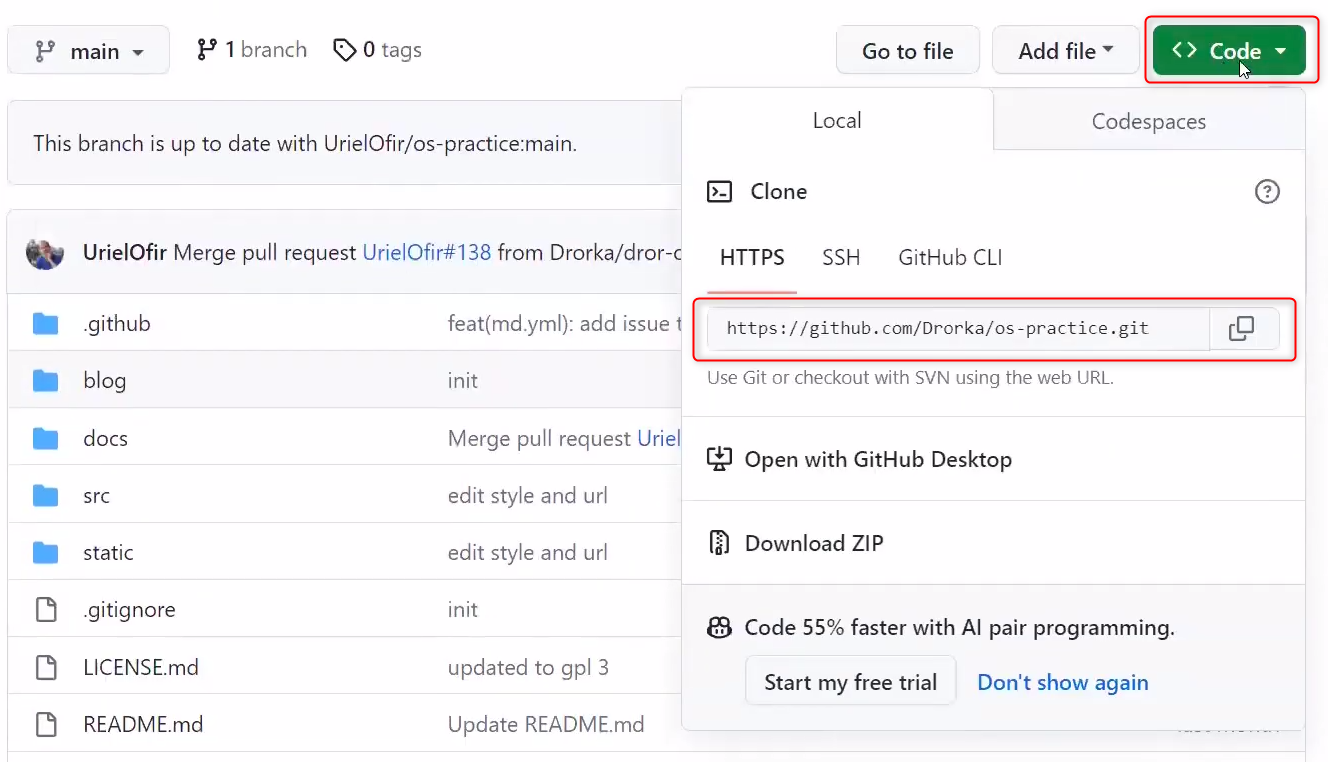Open the UrielOfir#138 pull request link
Screen dimensions: 1328x762
[427, 253]
